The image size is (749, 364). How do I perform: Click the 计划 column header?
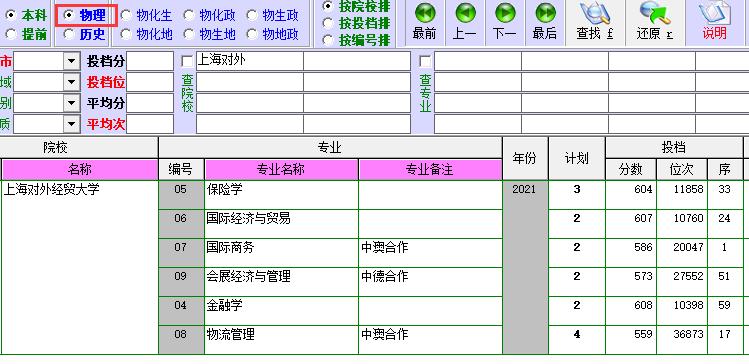click(577, 159)
